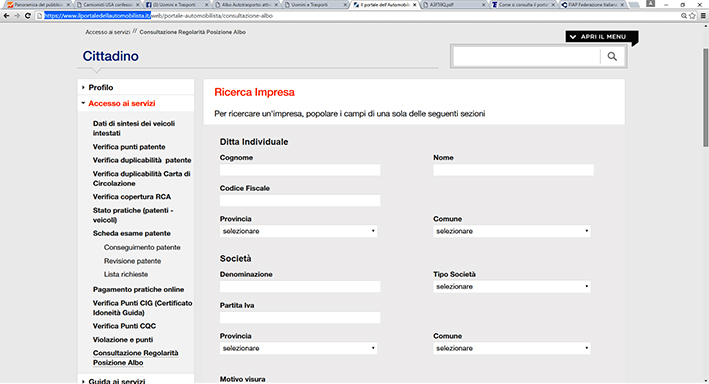Image resolution: width=709 pixels, height=384 pixels.
Task: Open Provincia dropdown under Ditta Individuale
Action: coord(298,231)
